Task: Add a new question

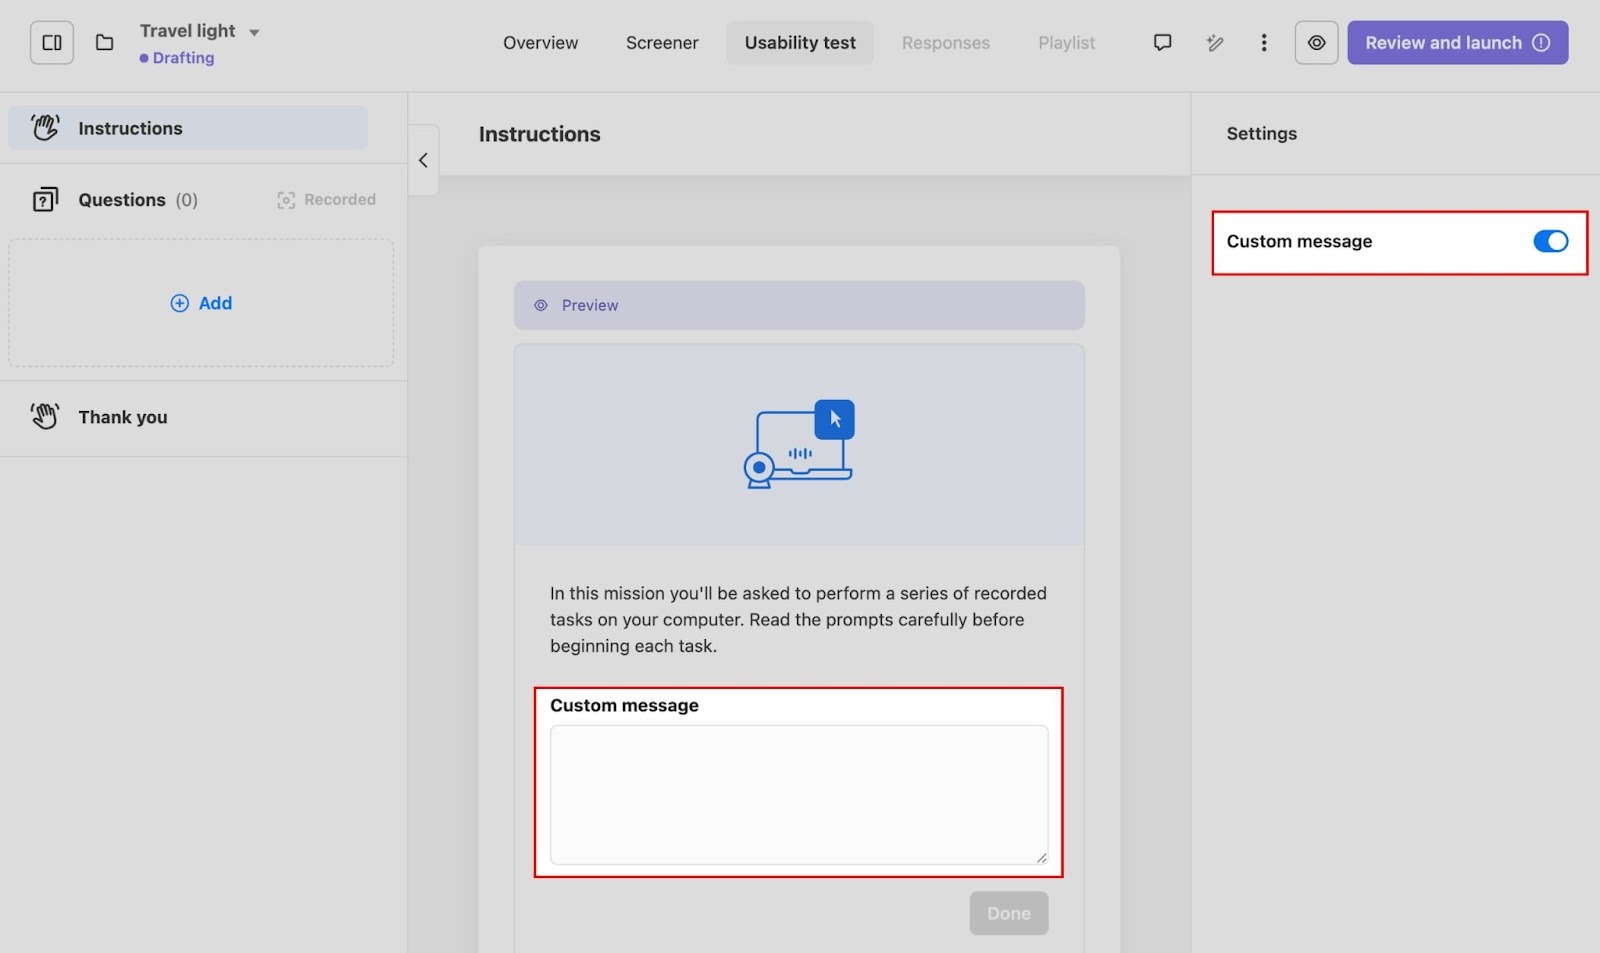Action: 201,303
